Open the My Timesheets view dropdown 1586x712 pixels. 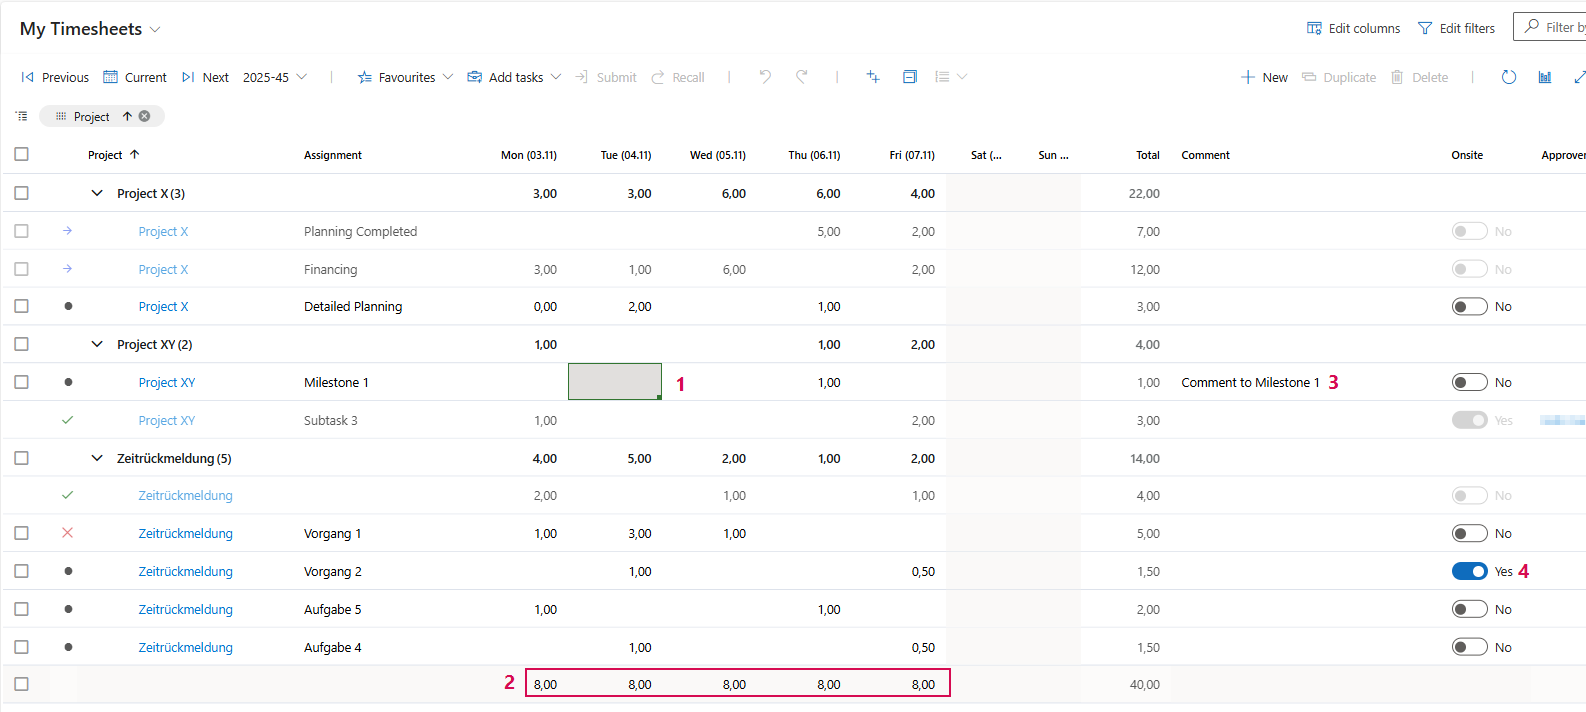point(155,29)
